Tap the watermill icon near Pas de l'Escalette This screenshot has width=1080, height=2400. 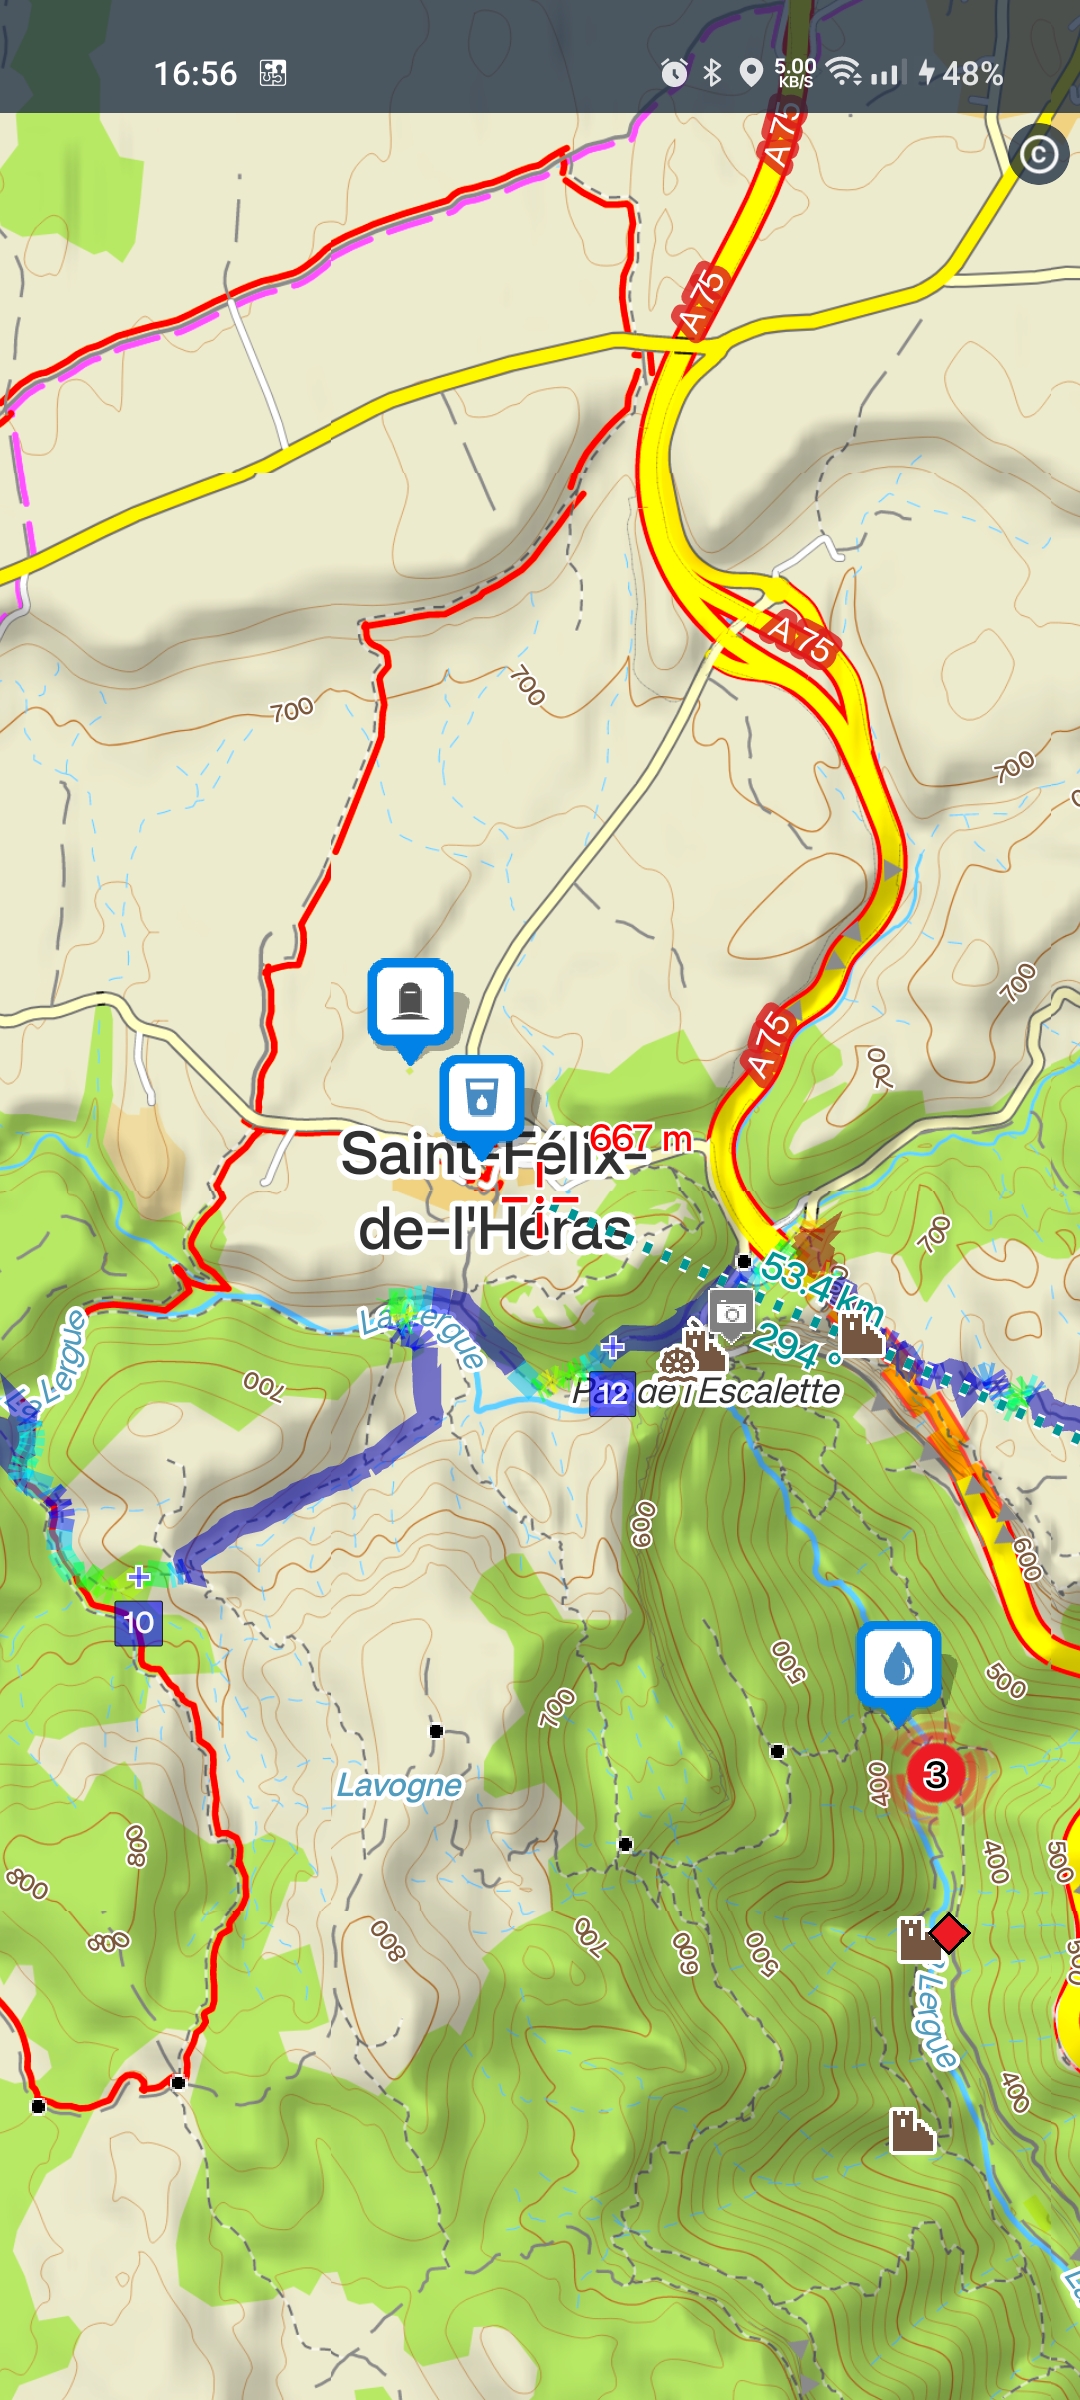677,1362
